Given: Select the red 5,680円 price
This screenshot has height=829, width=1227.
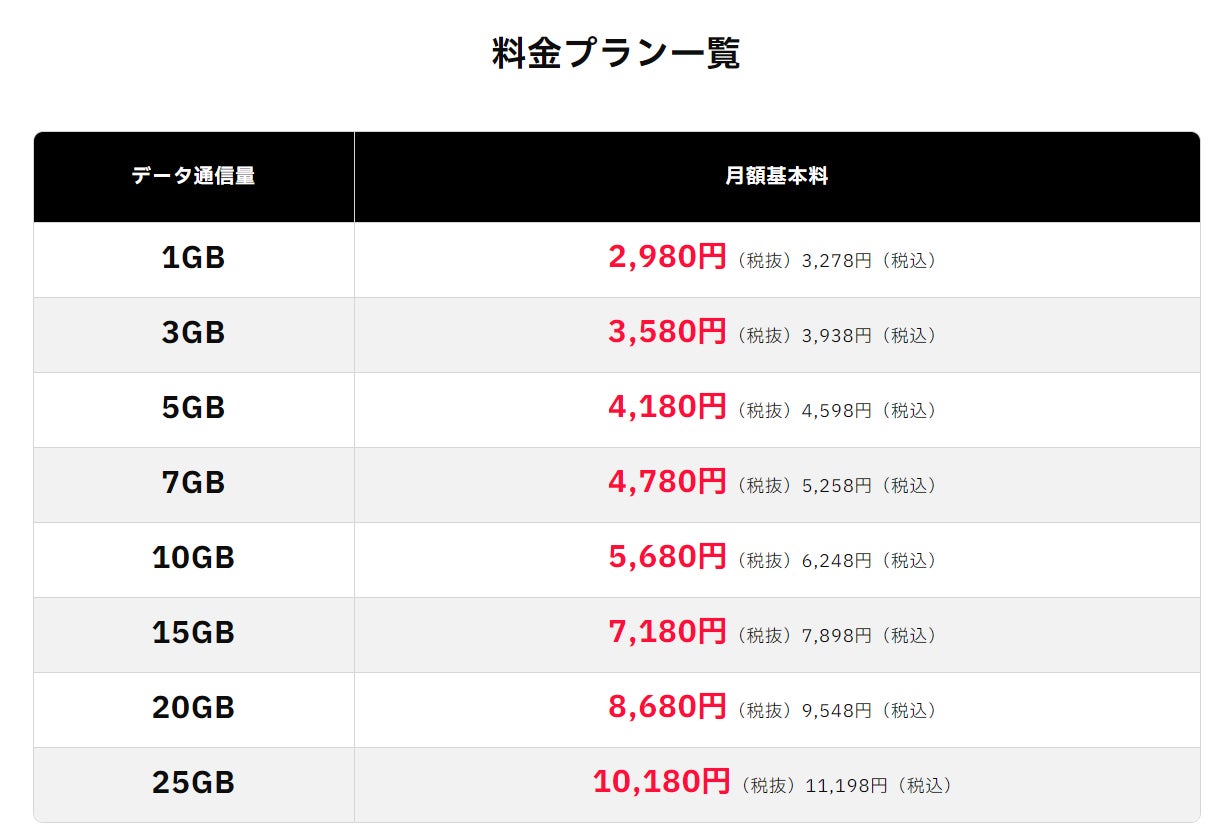Looking at the screenshot, I should pyautogui.click(x=667, y=557).
